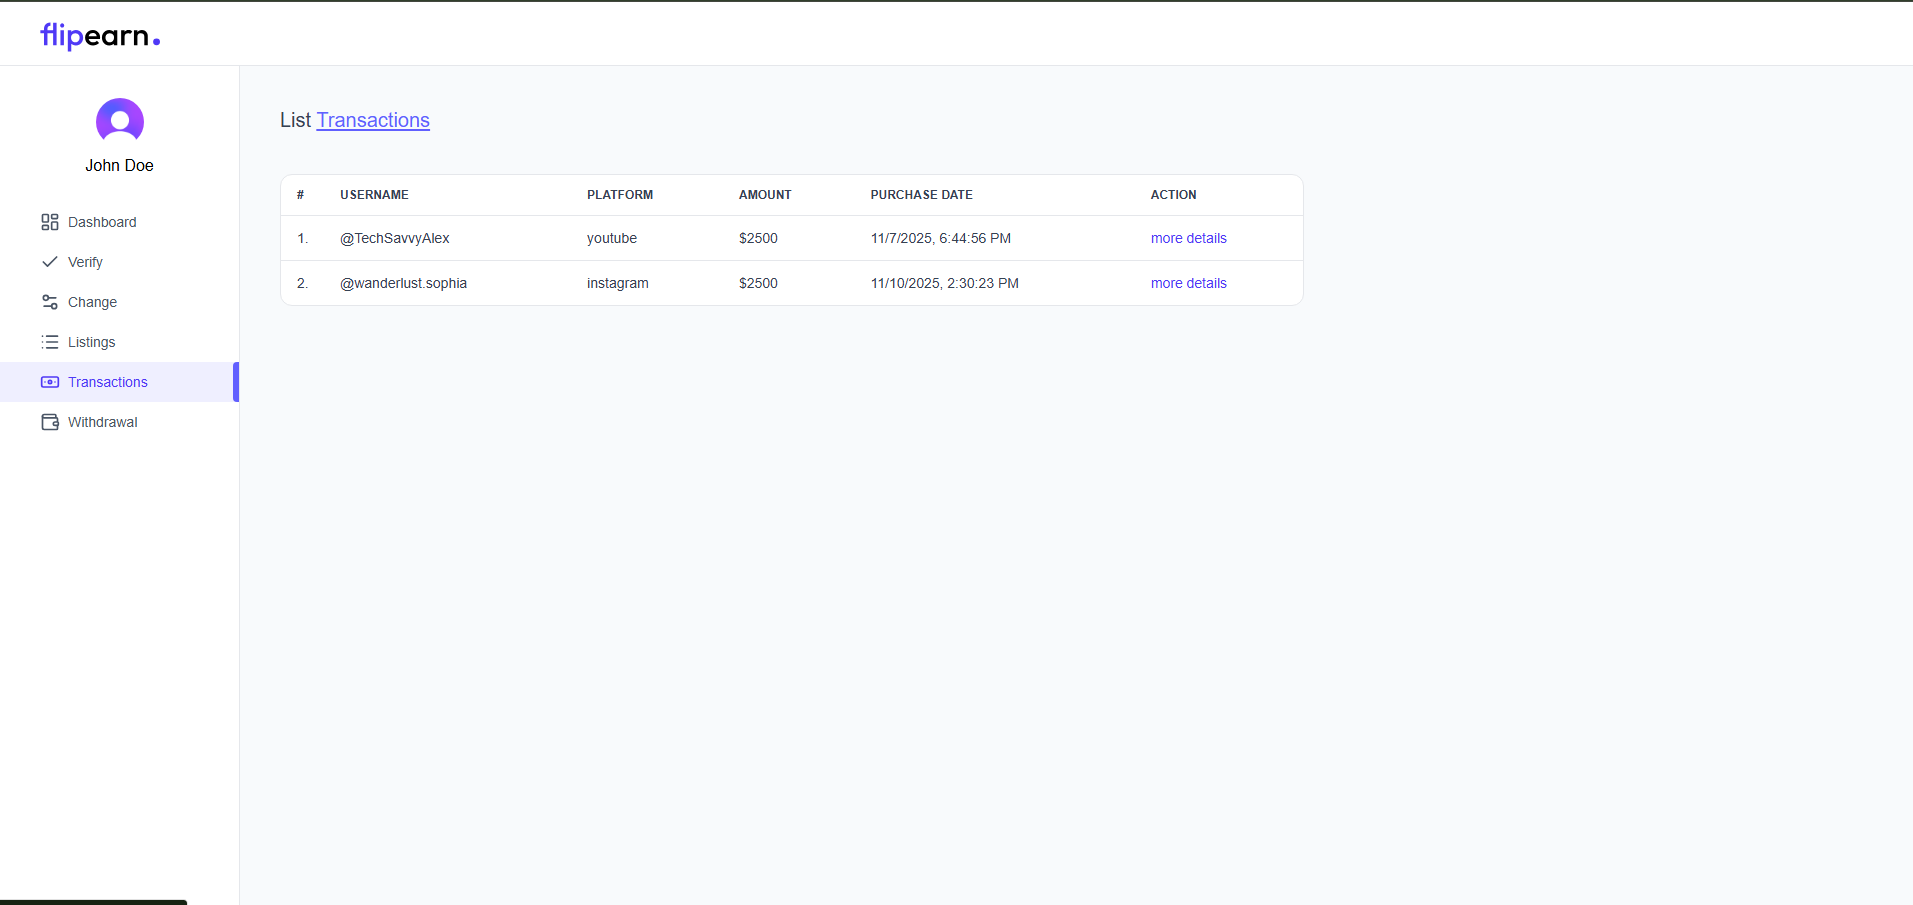Click the Change sliders icon

click(50, 302)
